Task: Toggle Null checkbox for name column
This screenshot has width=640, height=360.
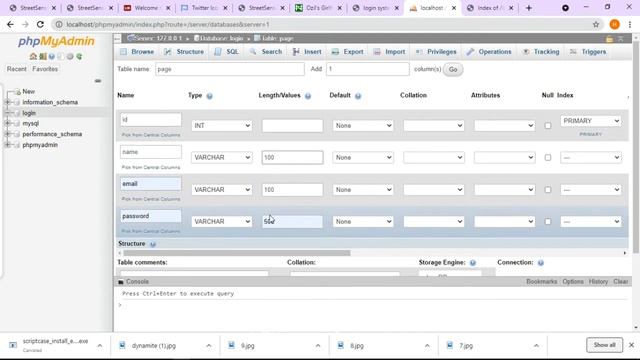Action: 548,158
